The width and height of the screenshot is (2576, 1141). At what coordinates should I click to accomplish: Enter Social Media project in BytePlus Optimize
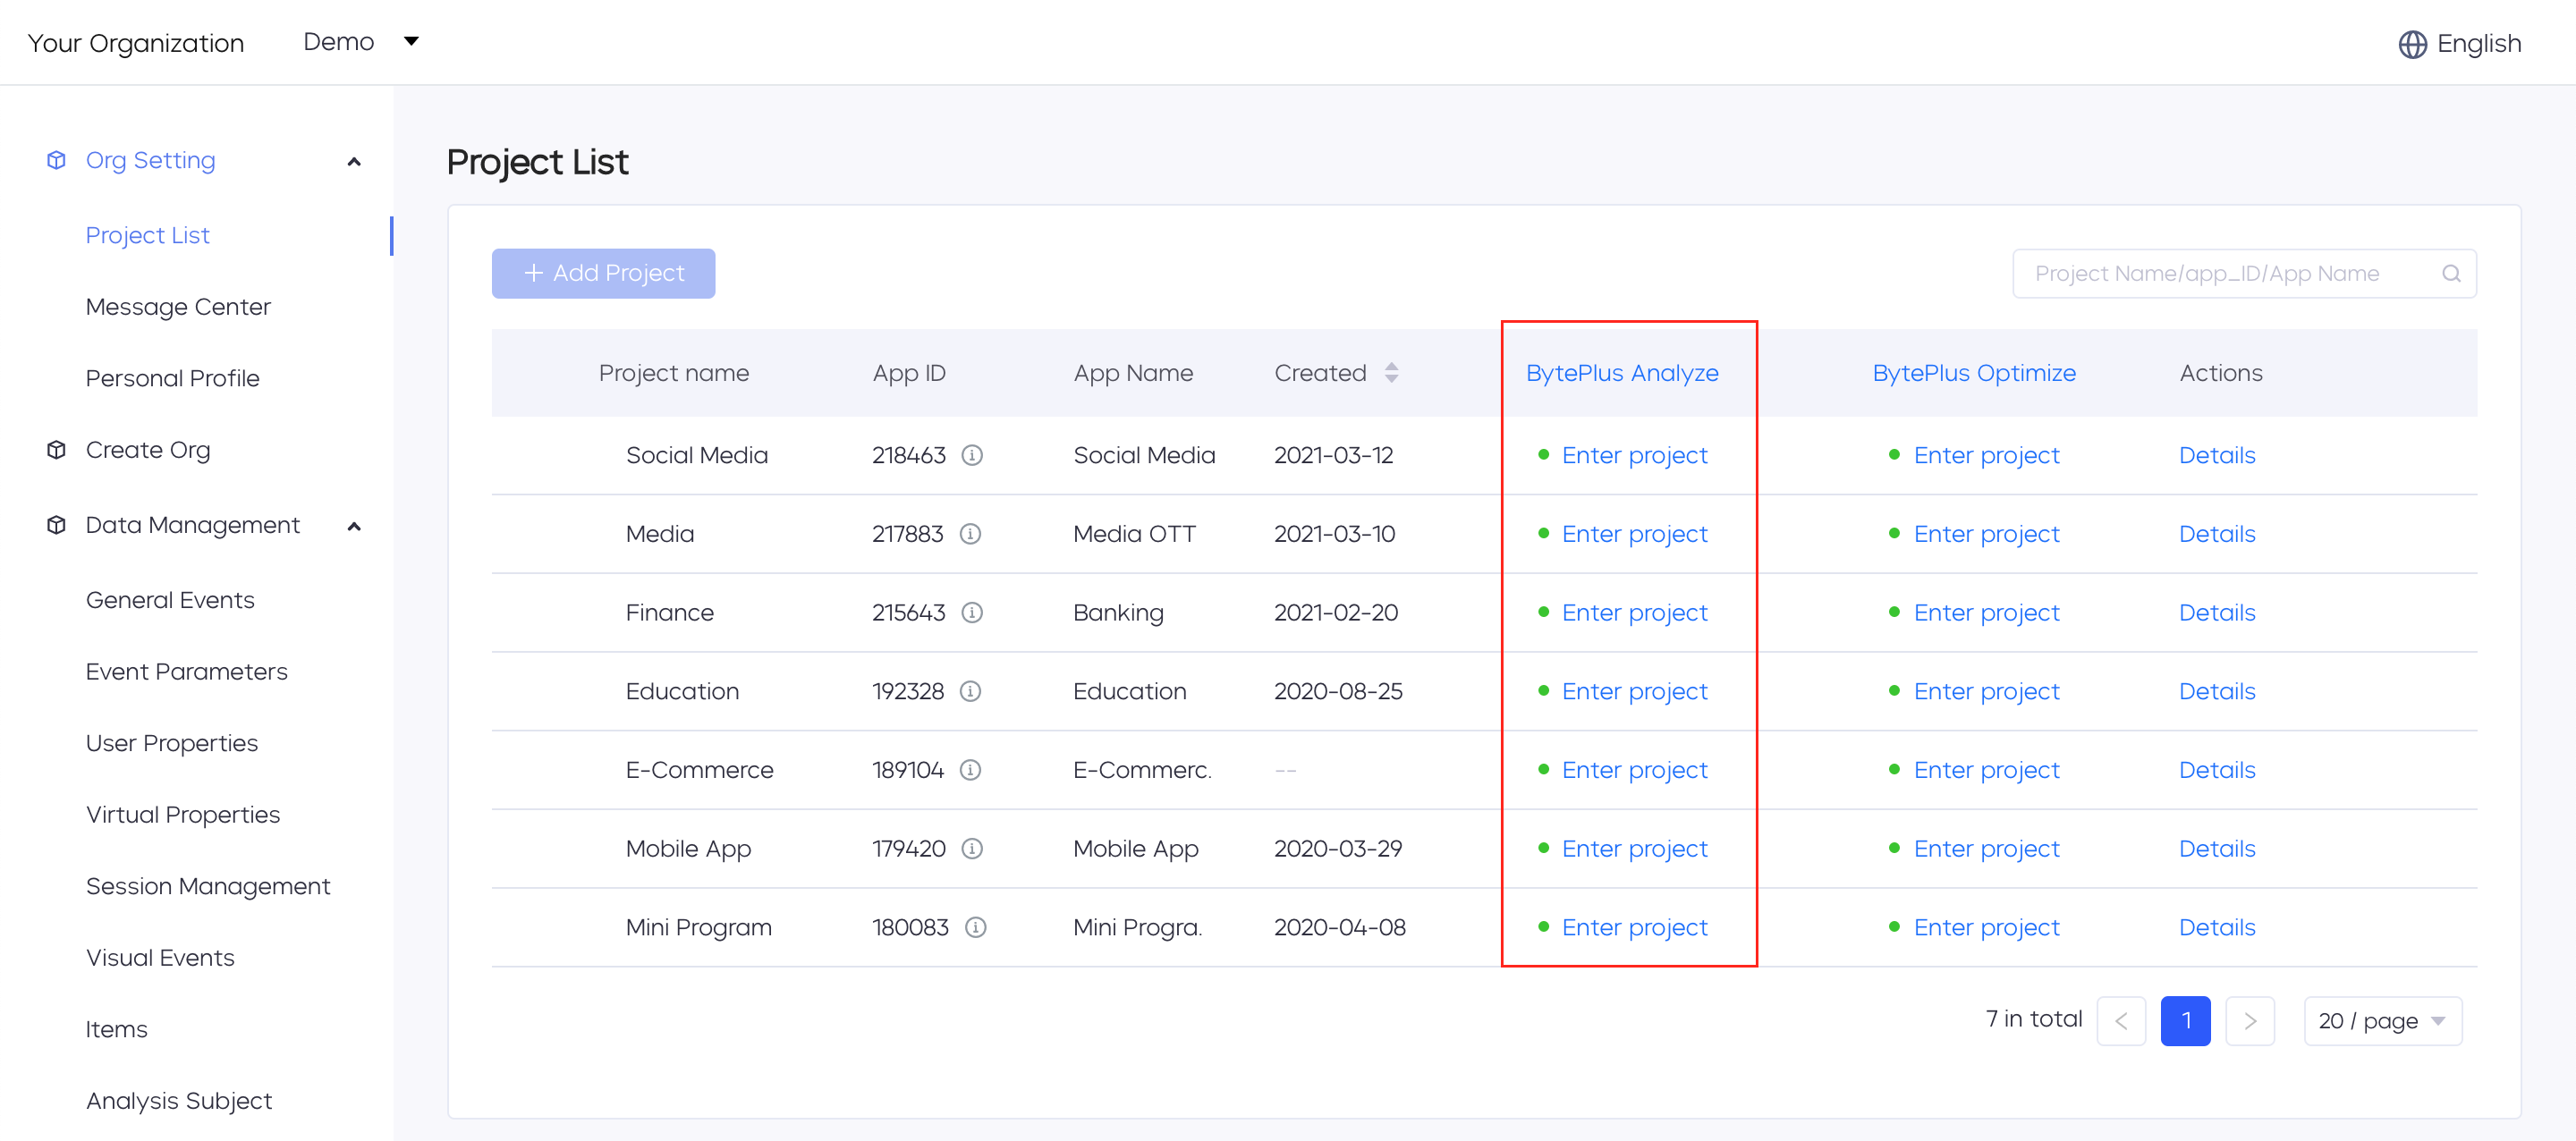point(1986,455)
